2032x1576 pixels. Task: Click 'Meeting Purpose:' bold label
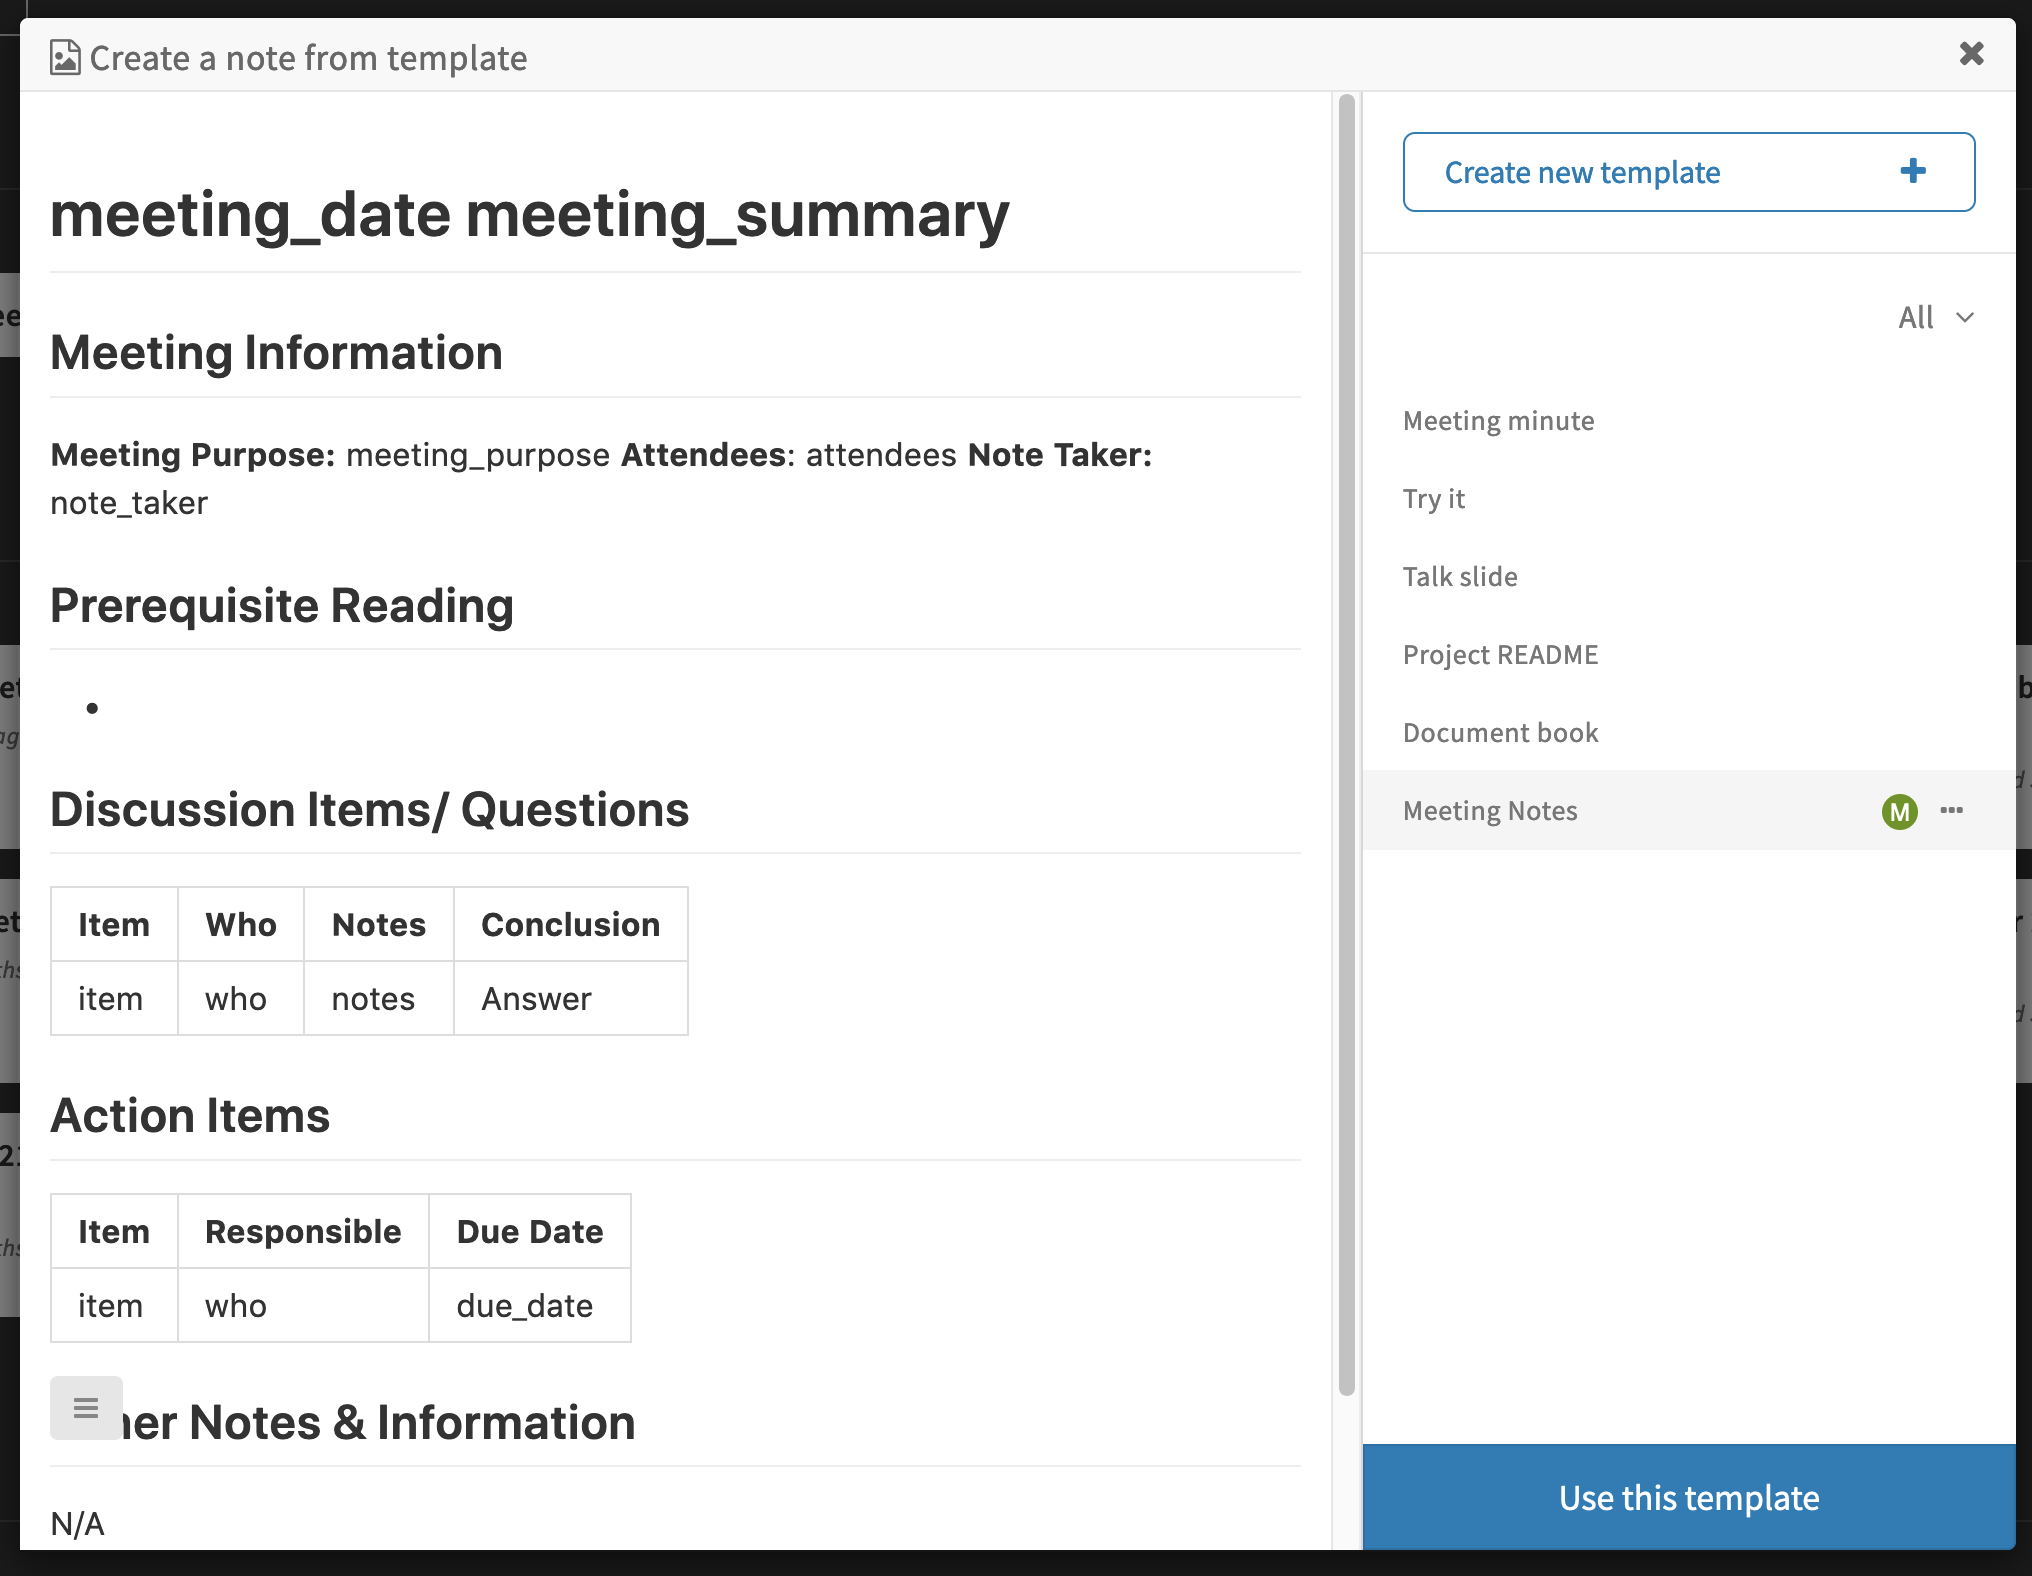193,455
